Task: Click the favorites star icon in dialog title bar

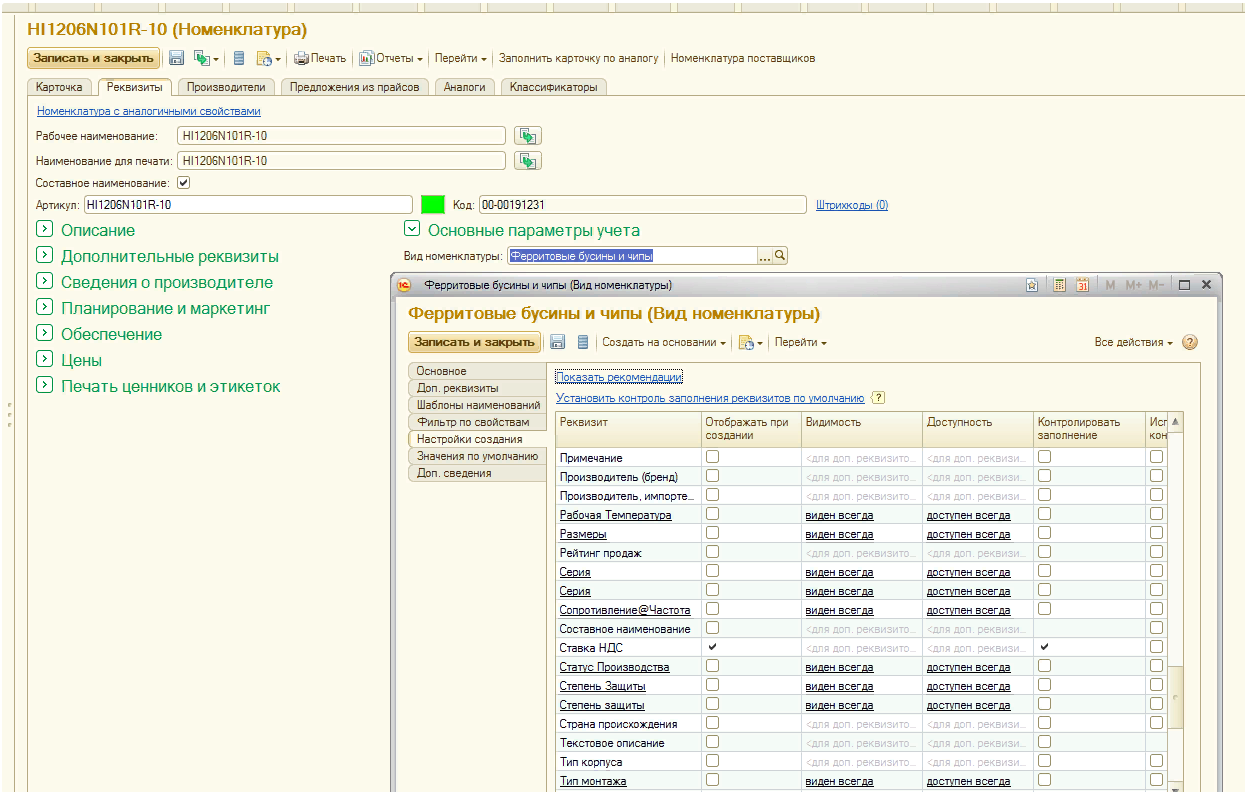Action: coord(1032,285)
